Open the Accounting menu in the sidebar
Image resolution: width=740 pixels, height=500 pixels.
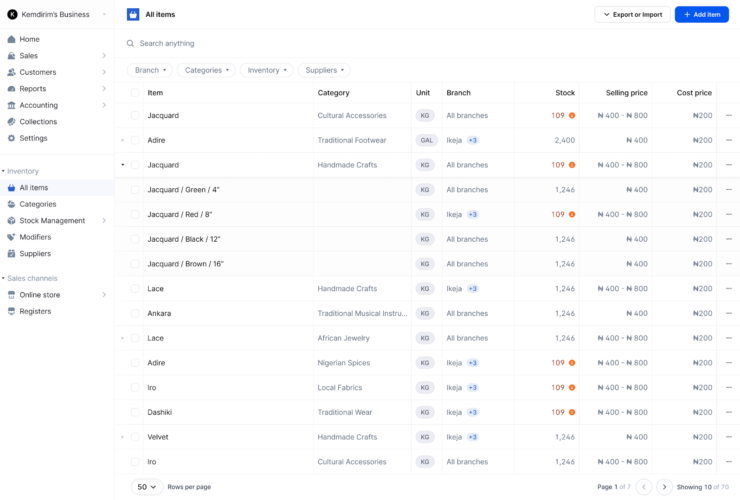tap(39, 105)
